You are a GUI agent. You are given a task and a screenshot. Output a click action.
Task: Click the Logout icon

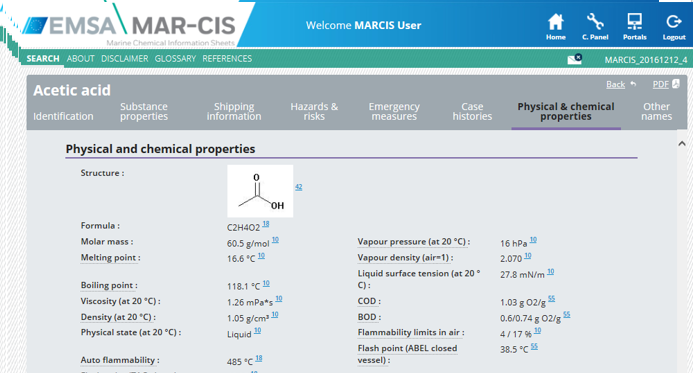(x=674, y=21)
